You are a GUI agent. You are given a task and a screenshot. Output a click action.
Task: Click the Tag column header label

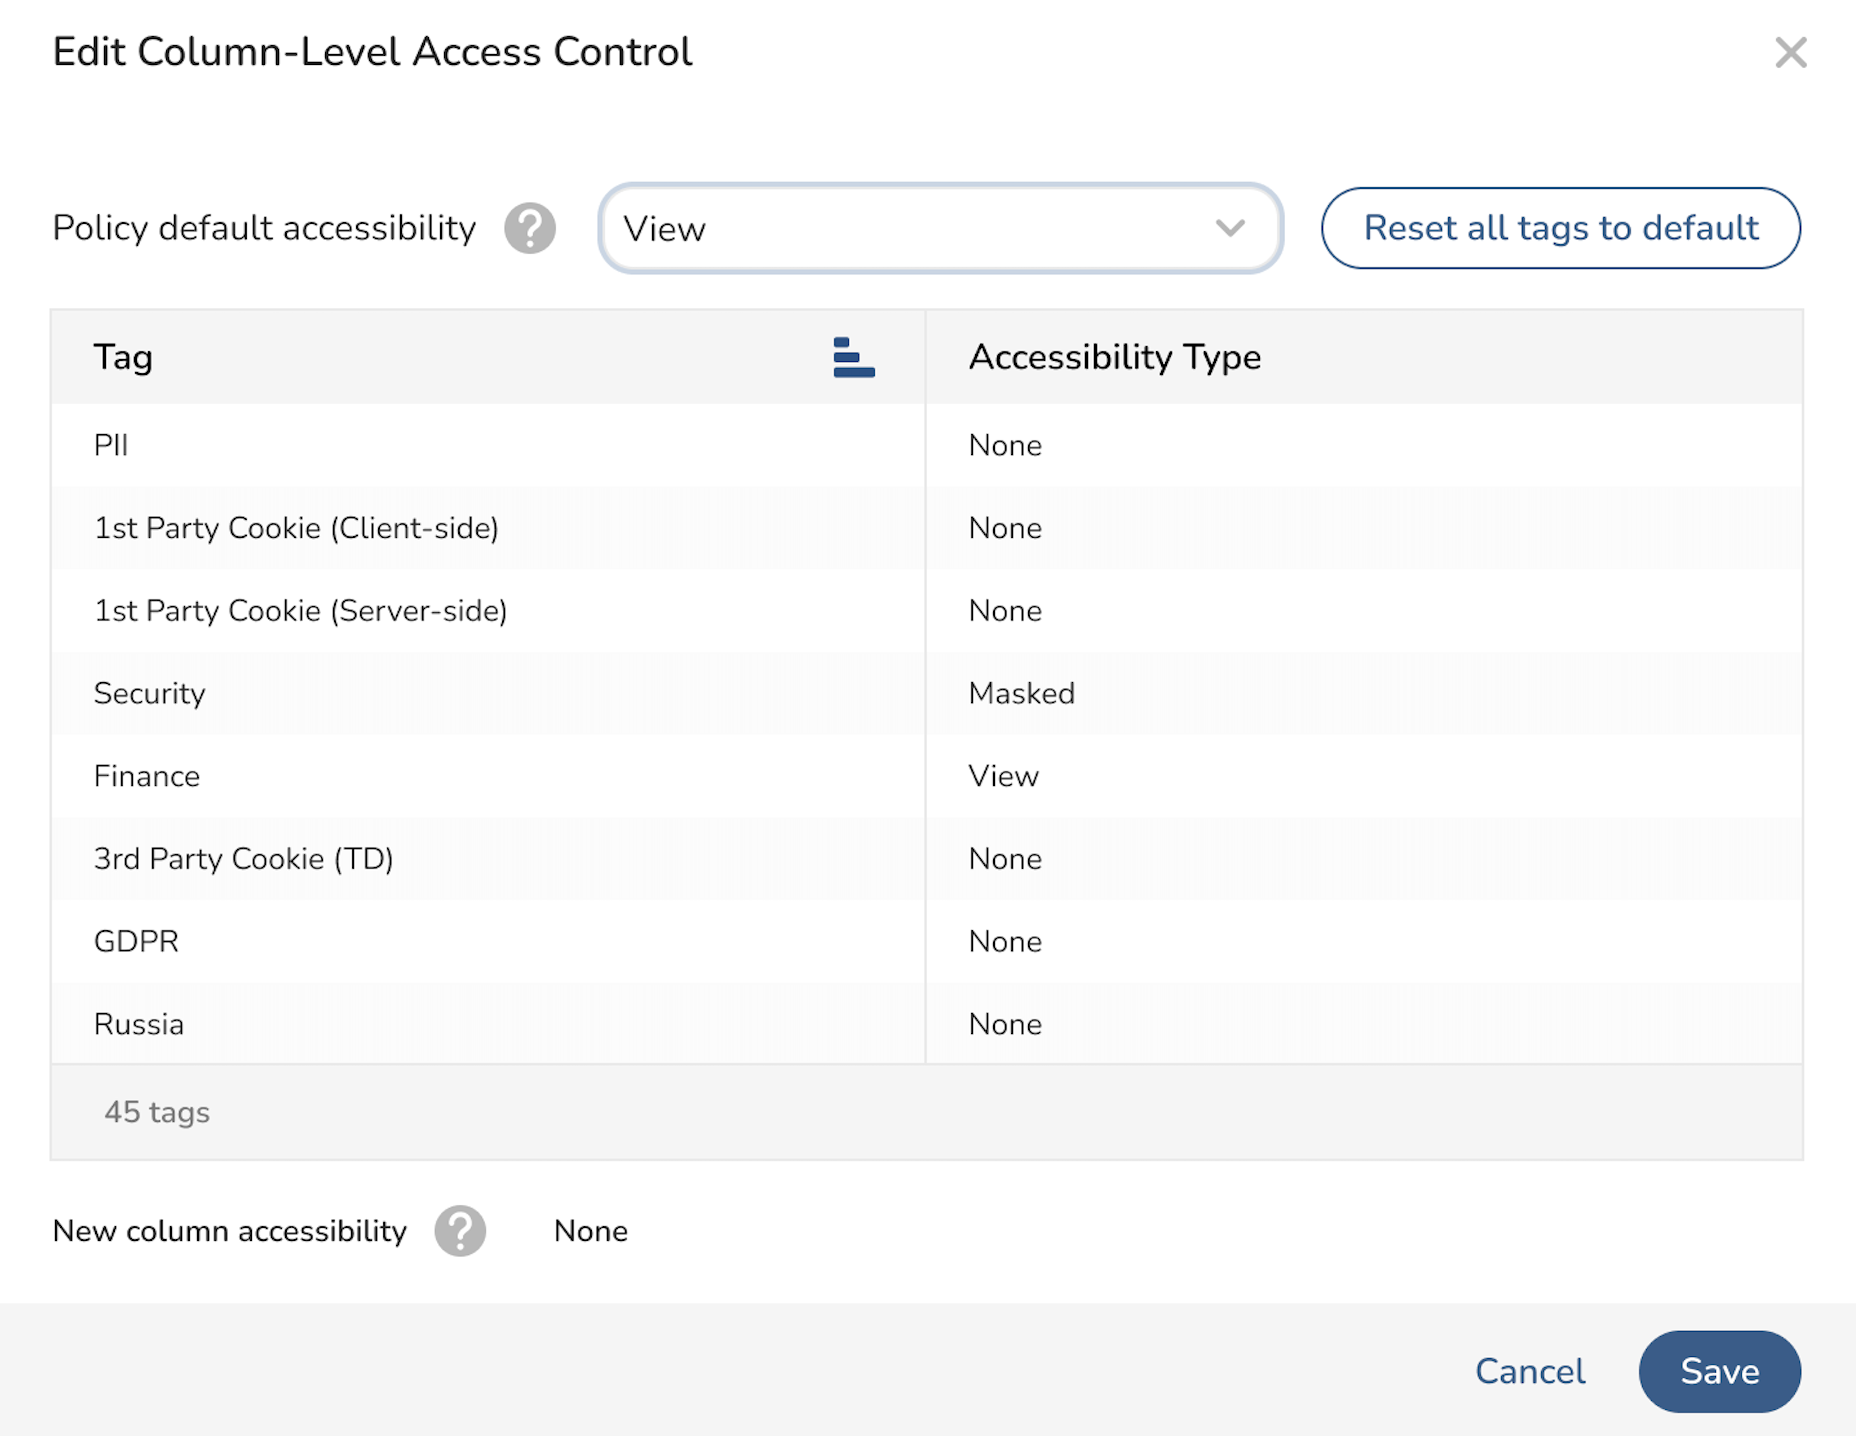[123, 358]
